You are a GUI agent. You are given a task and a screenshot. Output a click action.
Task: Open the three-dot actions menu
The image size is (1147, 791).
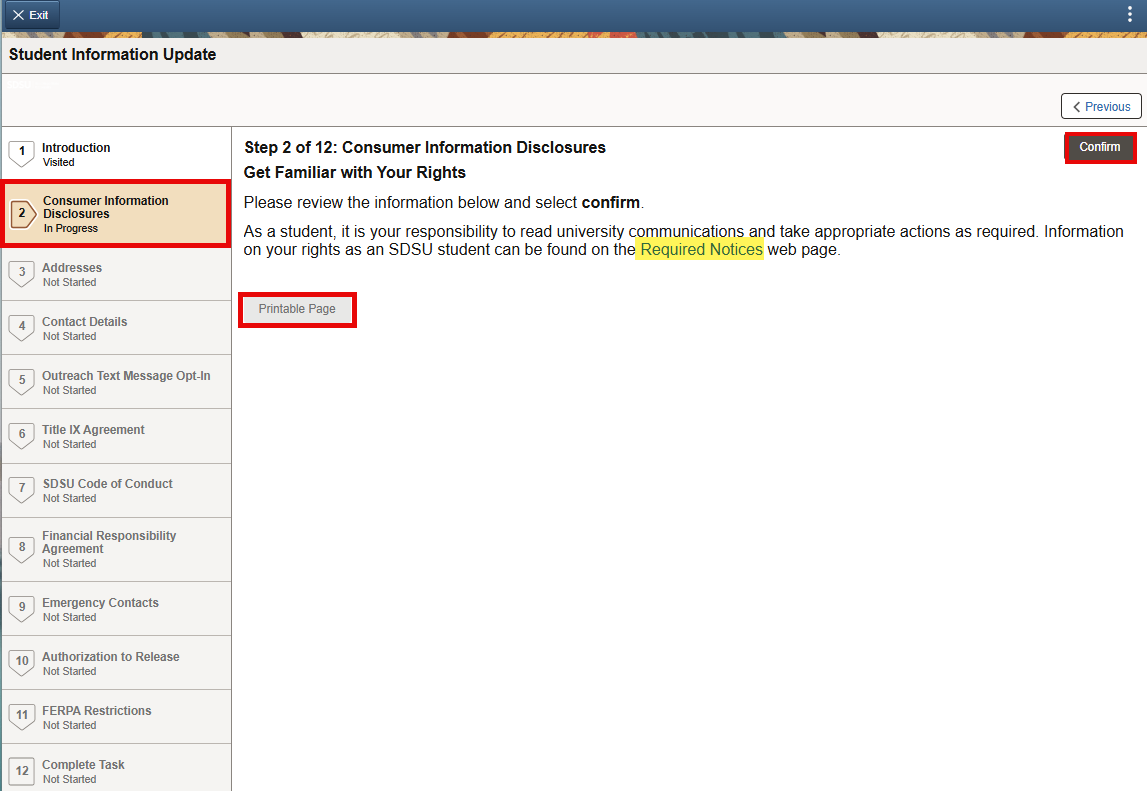[1128, 14]
